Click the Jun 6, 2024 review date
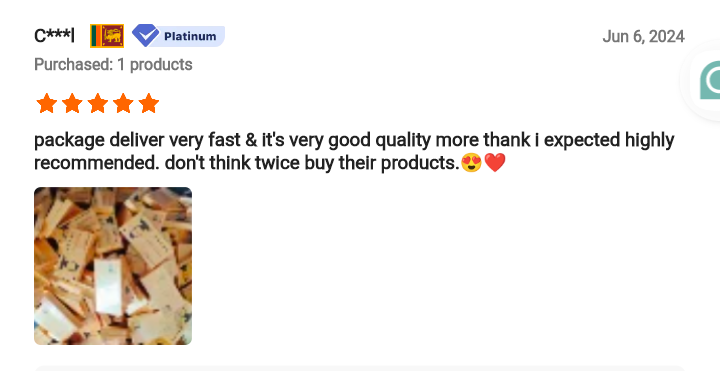Image resolution: width=720 pixels, height=371 pixels. [643, 36]
